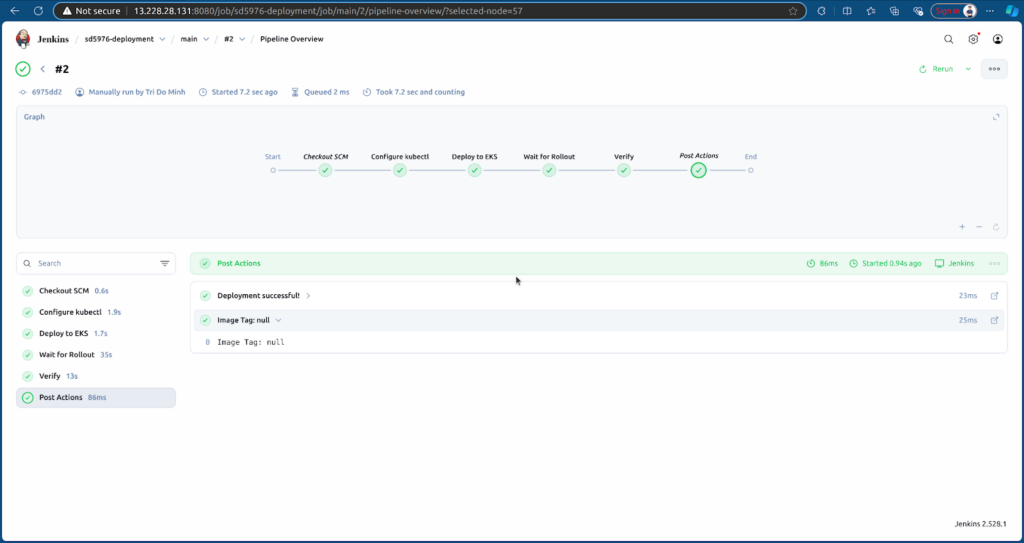Viewport: 1024px width, 543px height.
Task: Bookmark this page with the star icon
Action: pos(793,11)
